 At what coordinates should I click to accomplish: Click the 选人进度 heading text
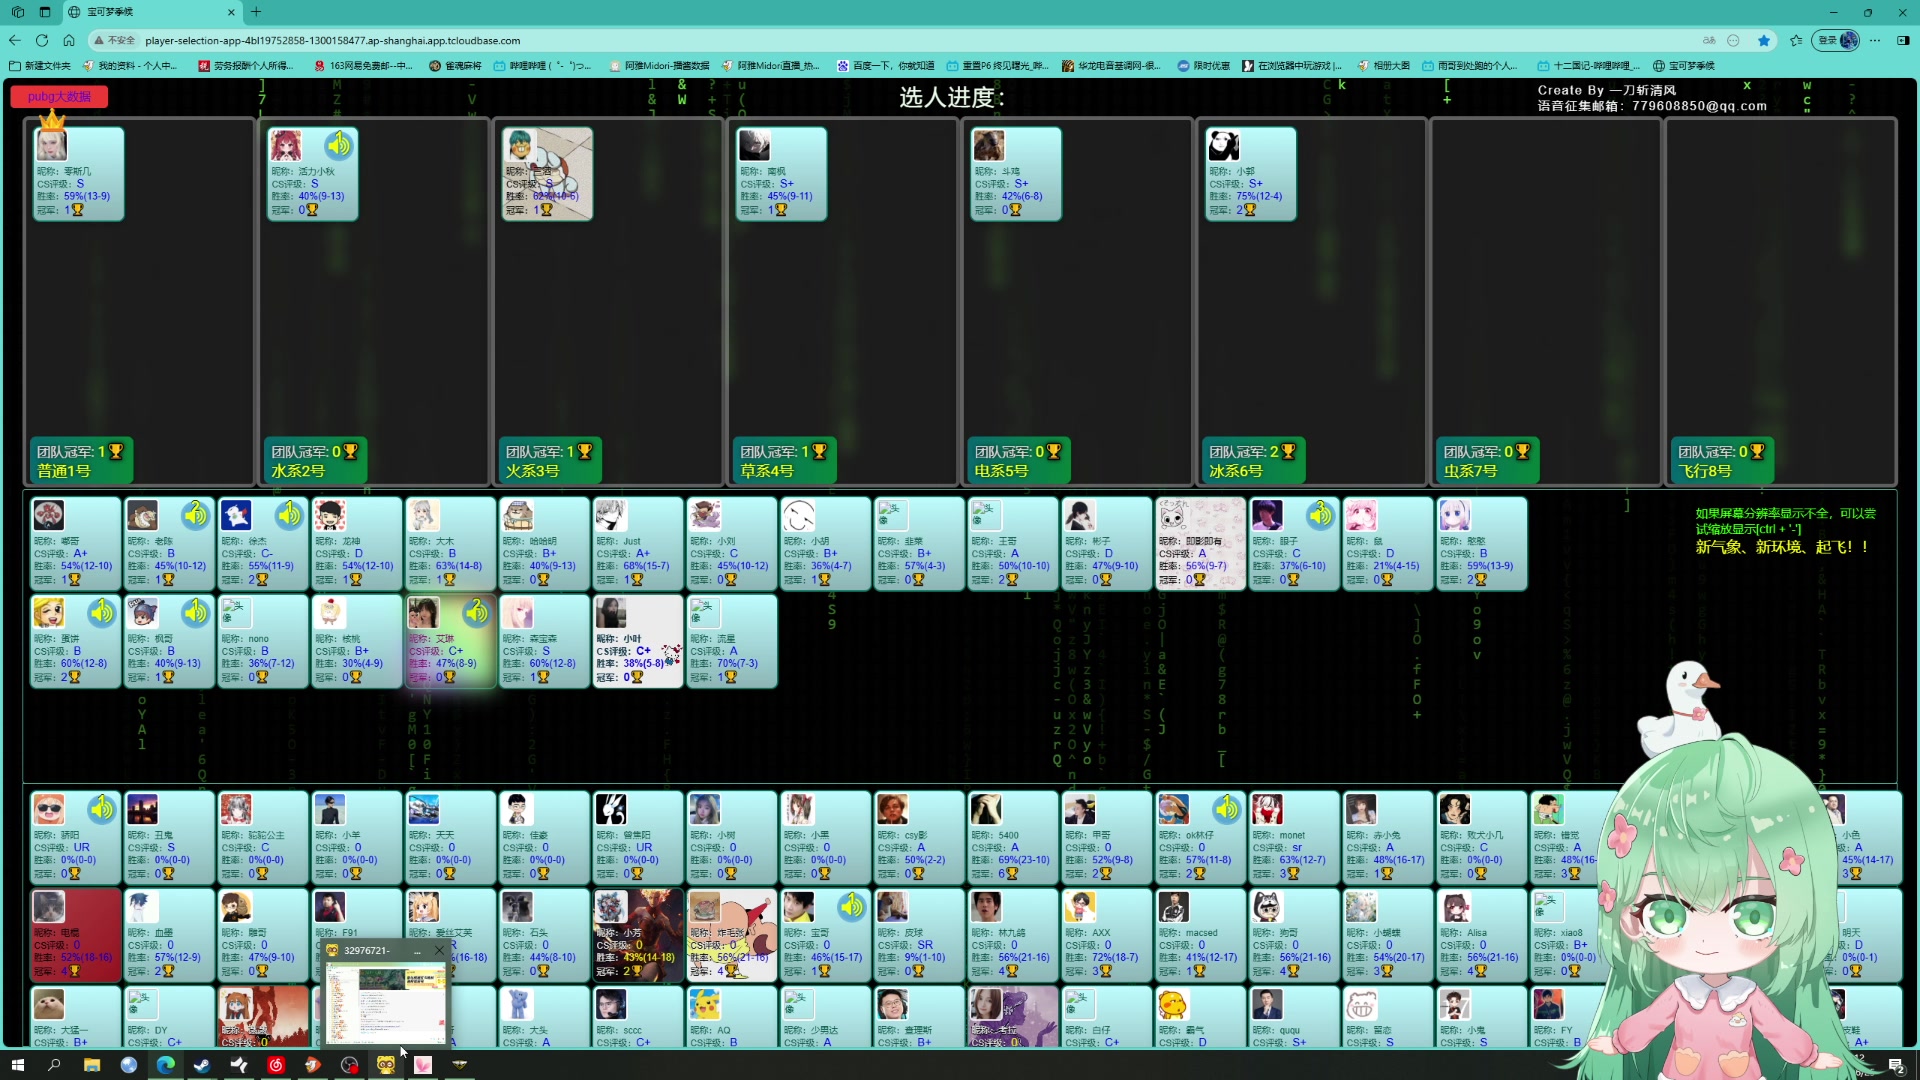[951, 97]
